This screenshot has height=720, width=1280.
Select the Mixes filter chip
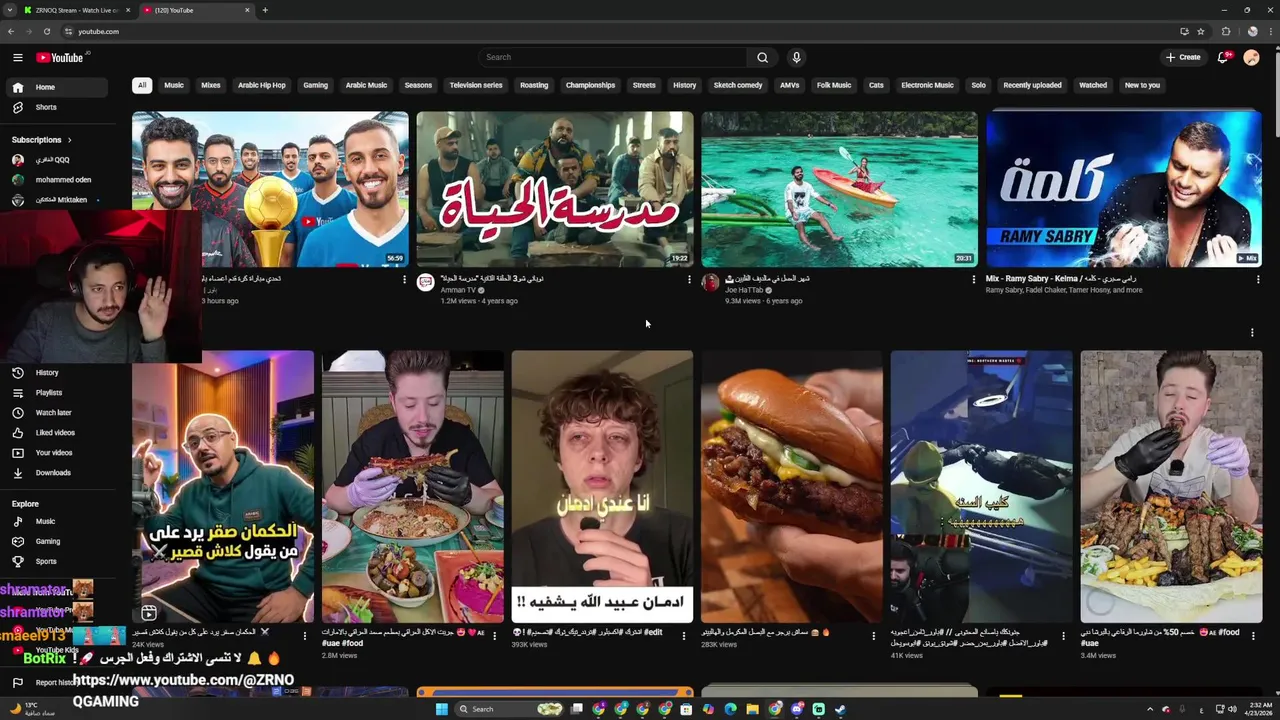210,85
